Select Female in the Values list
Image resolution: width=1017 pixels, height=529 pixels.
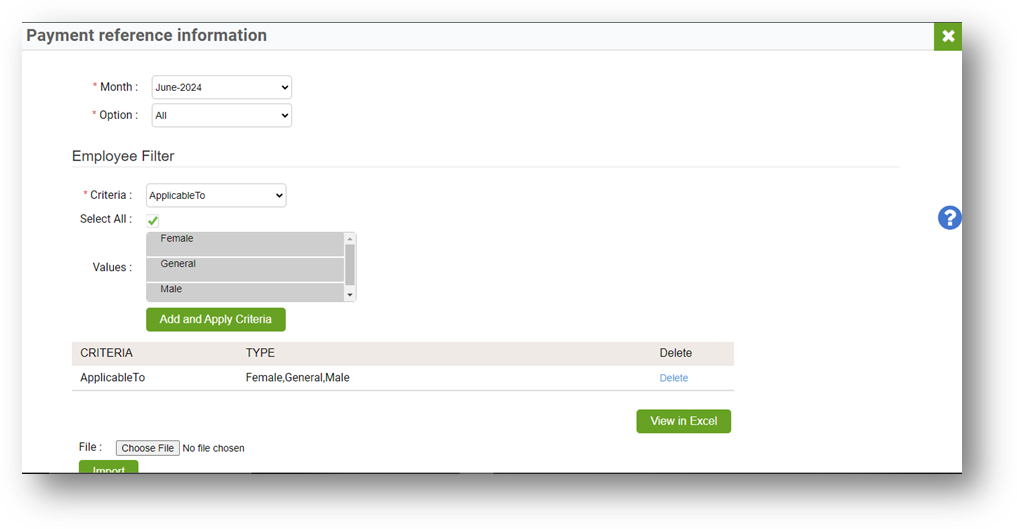point(245,243)
